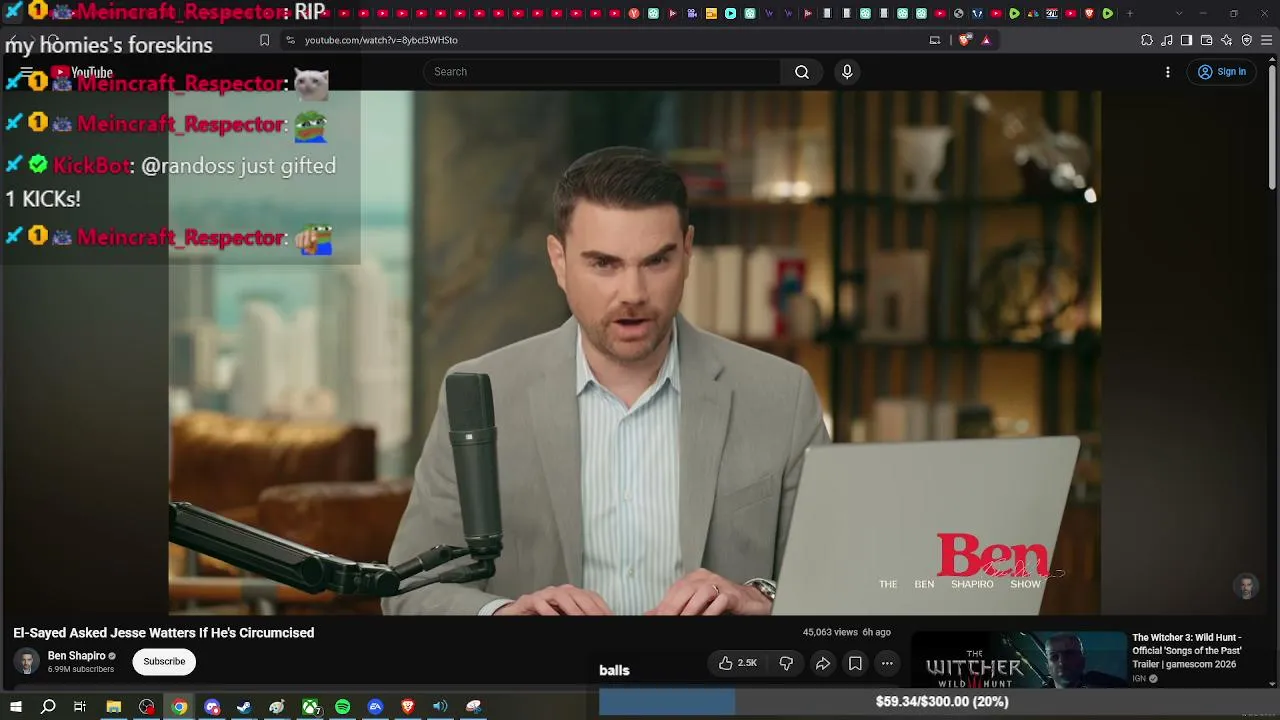
Task: Open the browser hamburger main menu
Action: (1266, 40)
